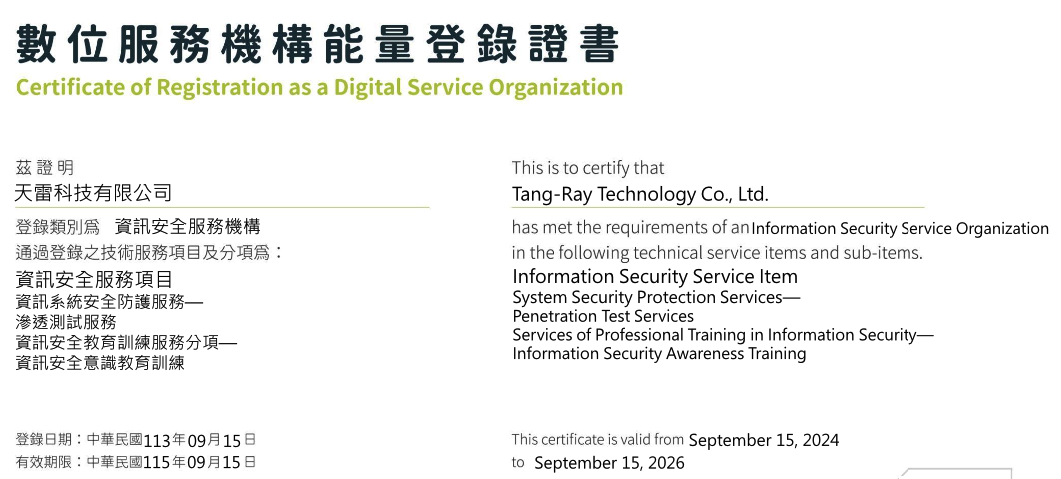Image resolution: width=1061 pixels, height=479 pixels.
Task: Click 'This is to certify that' text
Action: [588, 168]
